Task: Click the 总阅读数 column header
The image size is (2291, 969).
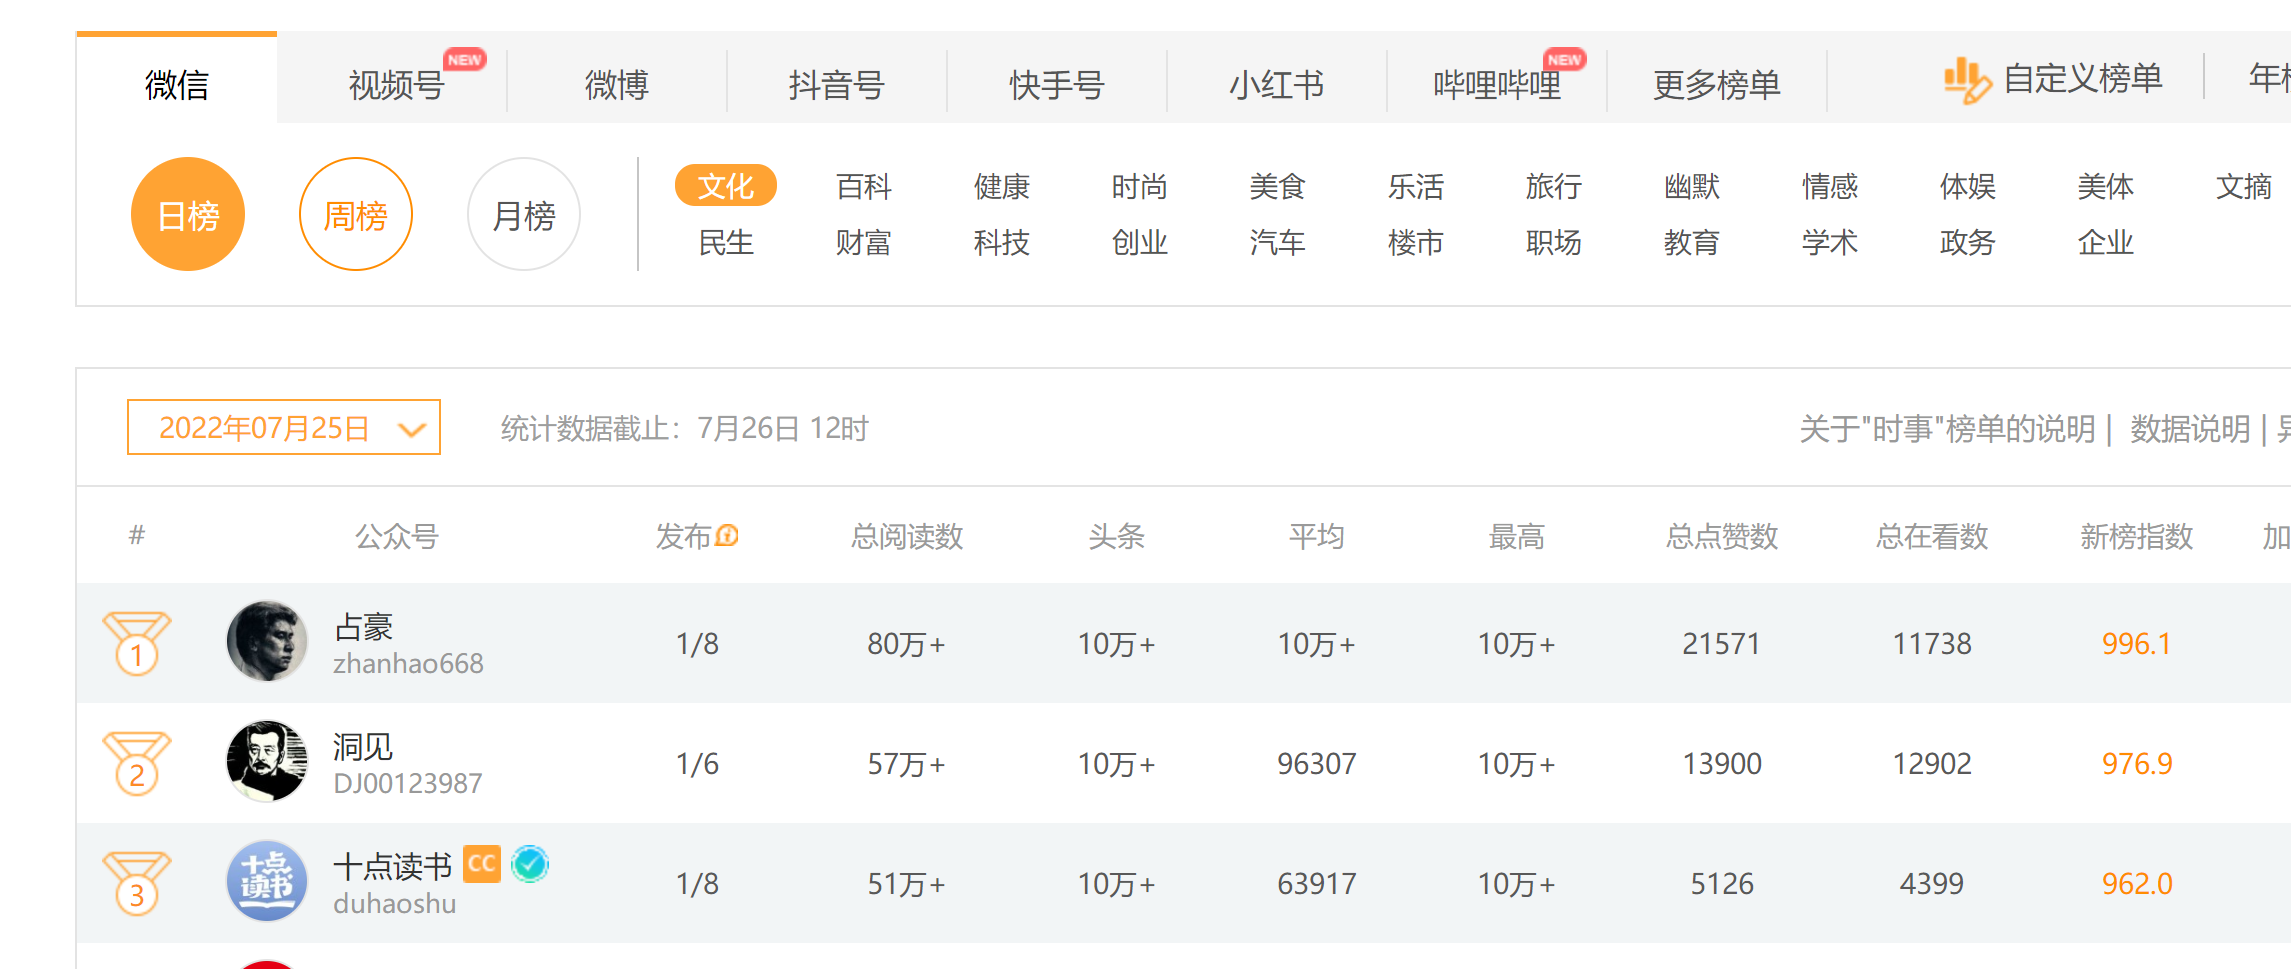Action: pyautogui.click(x=907, y=536)
